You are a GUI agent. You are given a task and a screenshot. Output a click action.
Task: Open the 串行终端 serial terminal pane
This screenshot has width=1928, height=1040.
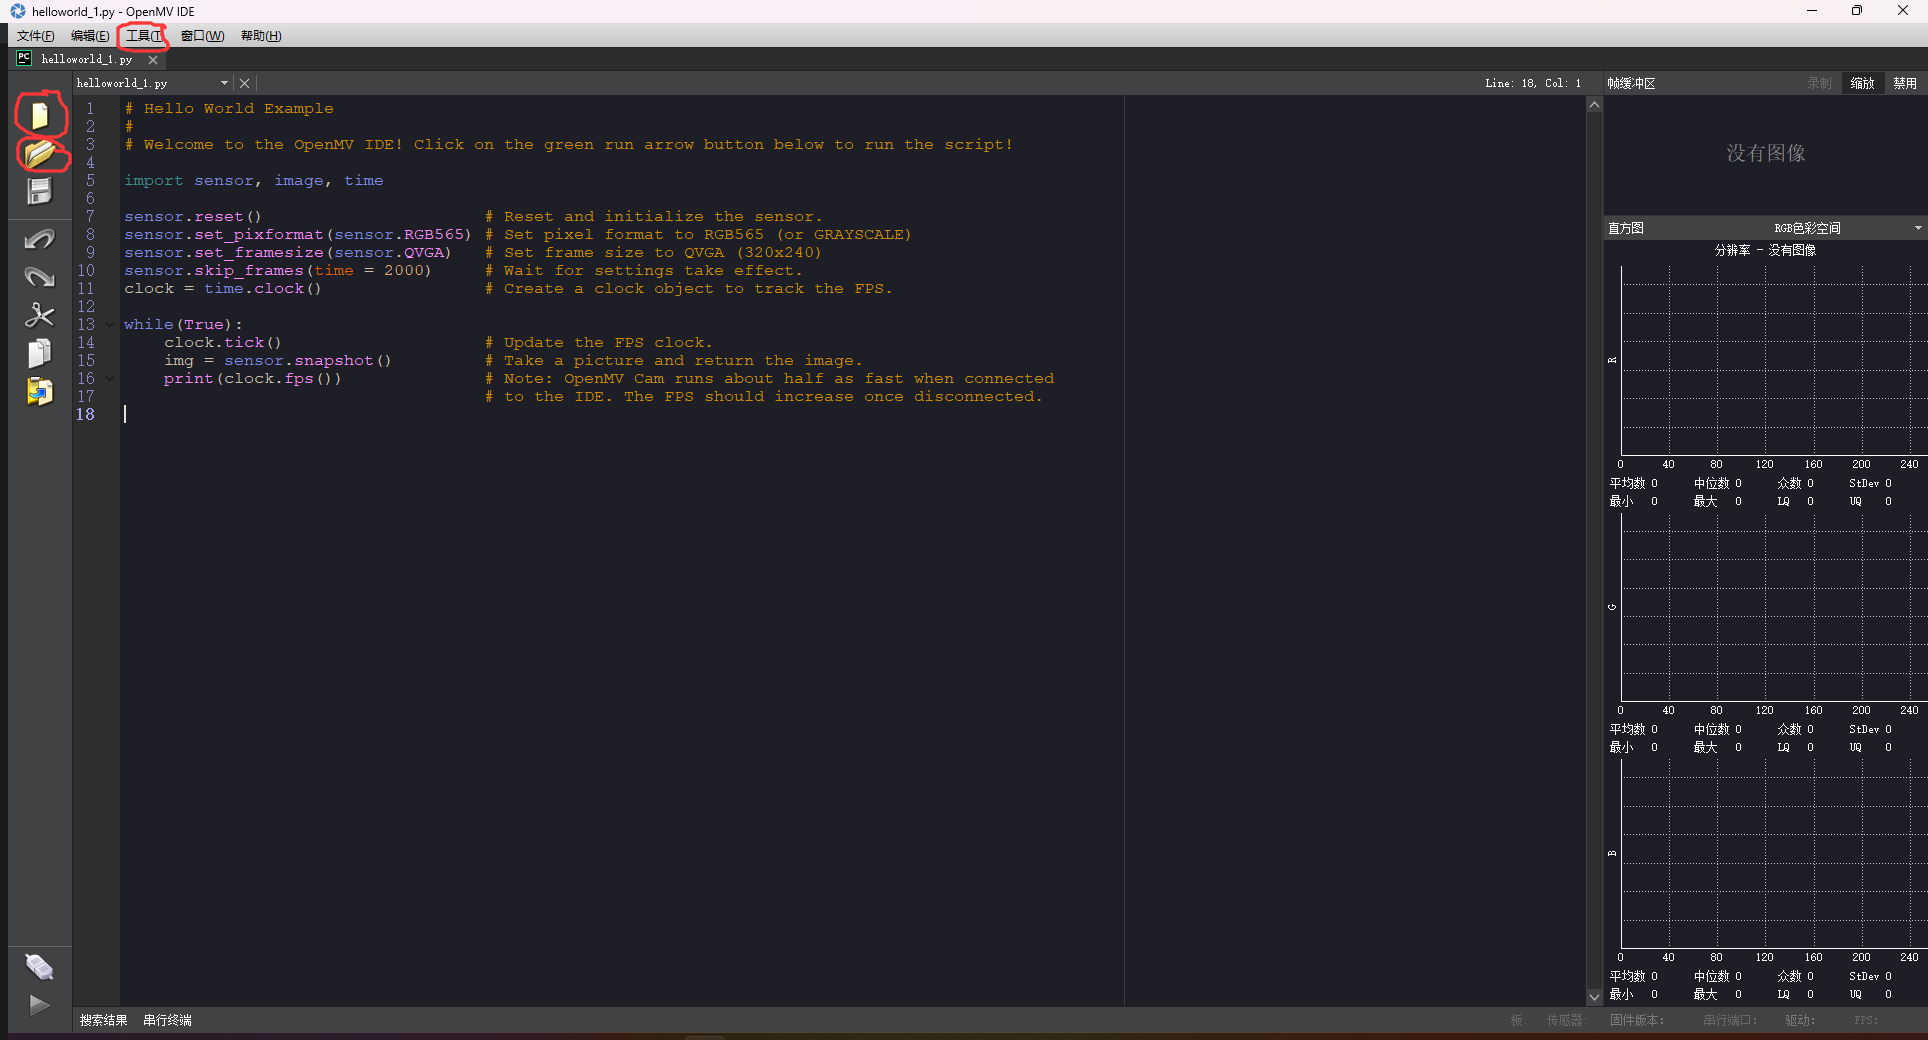167,1020
